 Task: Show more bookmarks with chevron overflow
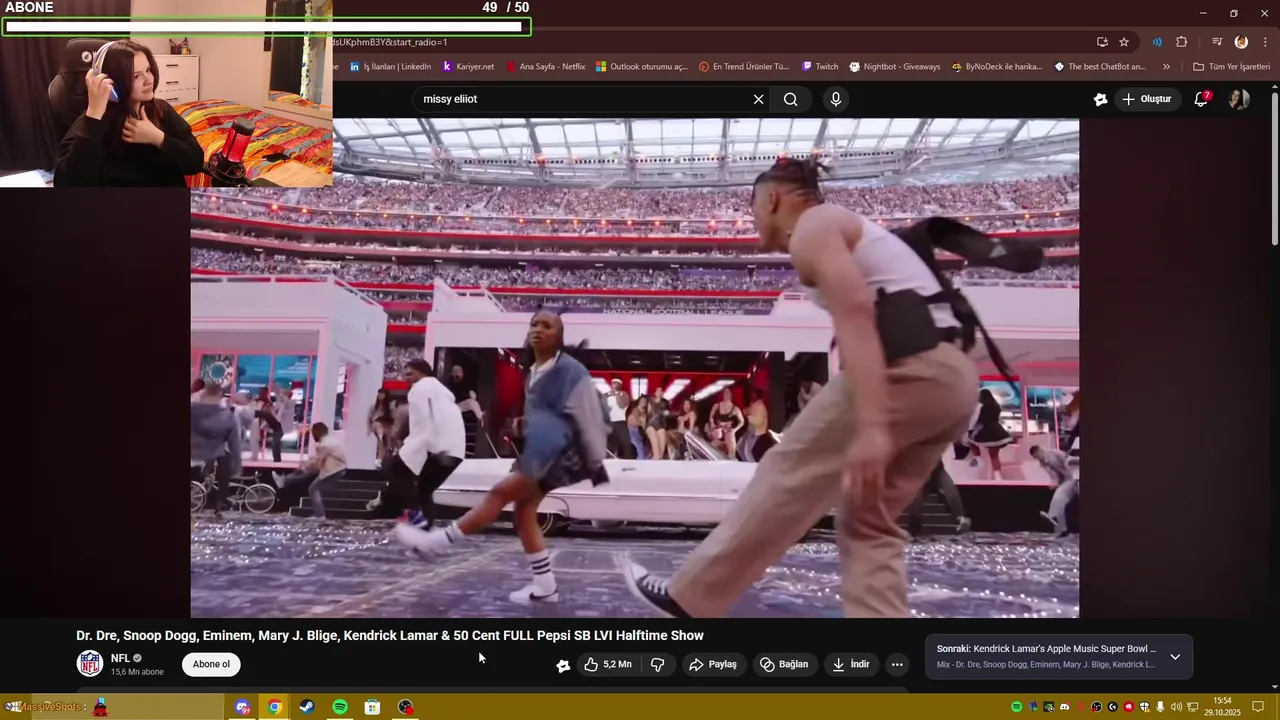point(1166,67)
